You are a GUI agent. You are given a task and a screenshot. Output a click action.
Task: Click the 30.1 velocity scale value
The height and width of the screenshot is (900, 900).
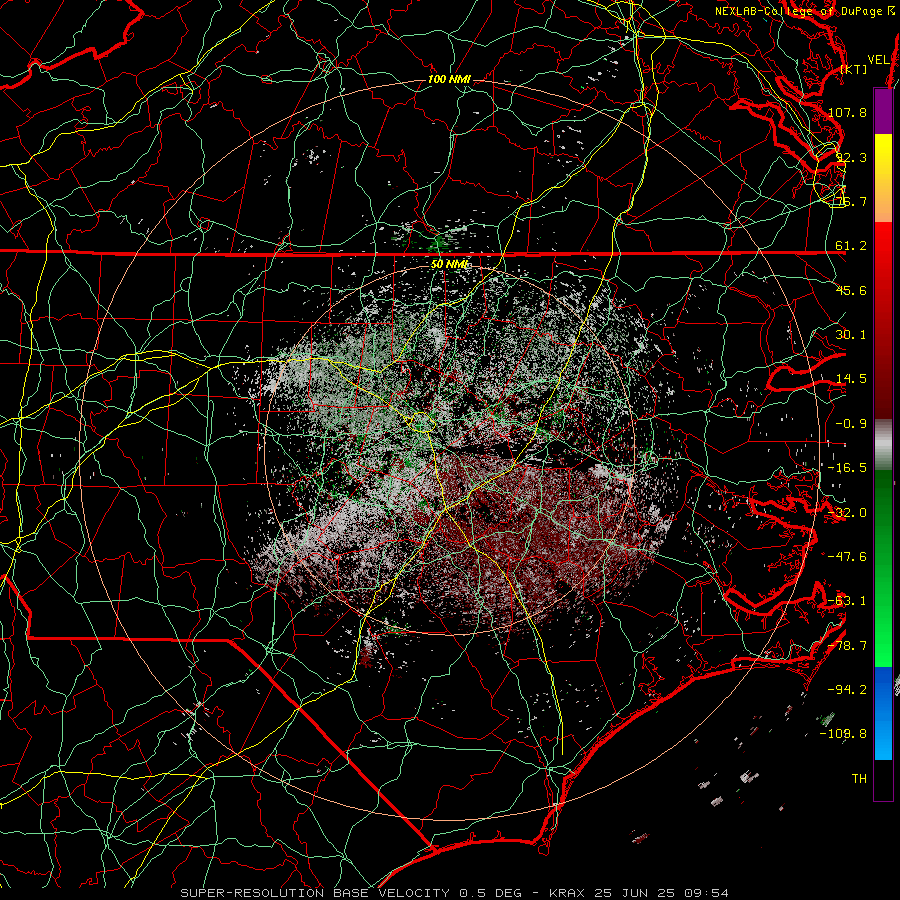click(851, 335)
